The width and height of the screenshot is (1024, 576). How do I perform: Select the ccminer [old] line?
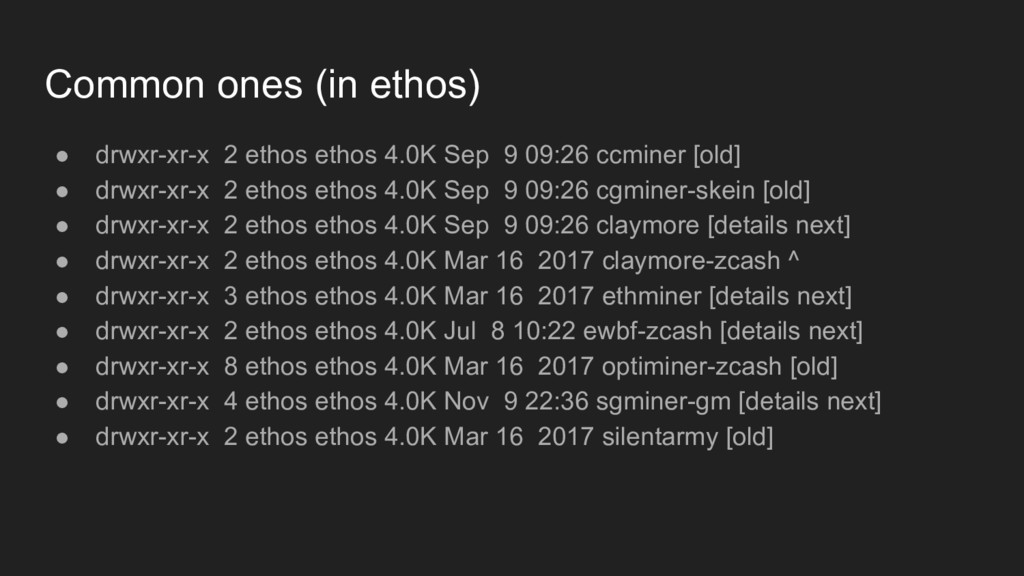coord(418,155)
